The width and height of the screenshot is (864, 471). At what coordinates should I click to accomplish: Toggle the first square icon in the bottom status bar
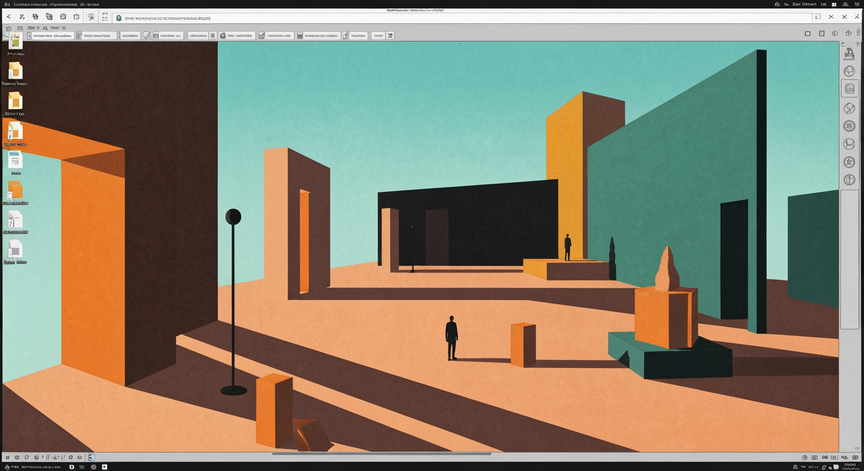click(7, 457)
